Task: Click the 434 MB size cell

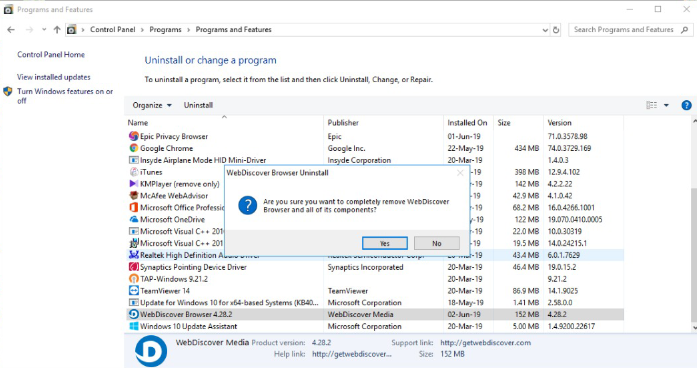Action: click(x=526, y=148)
